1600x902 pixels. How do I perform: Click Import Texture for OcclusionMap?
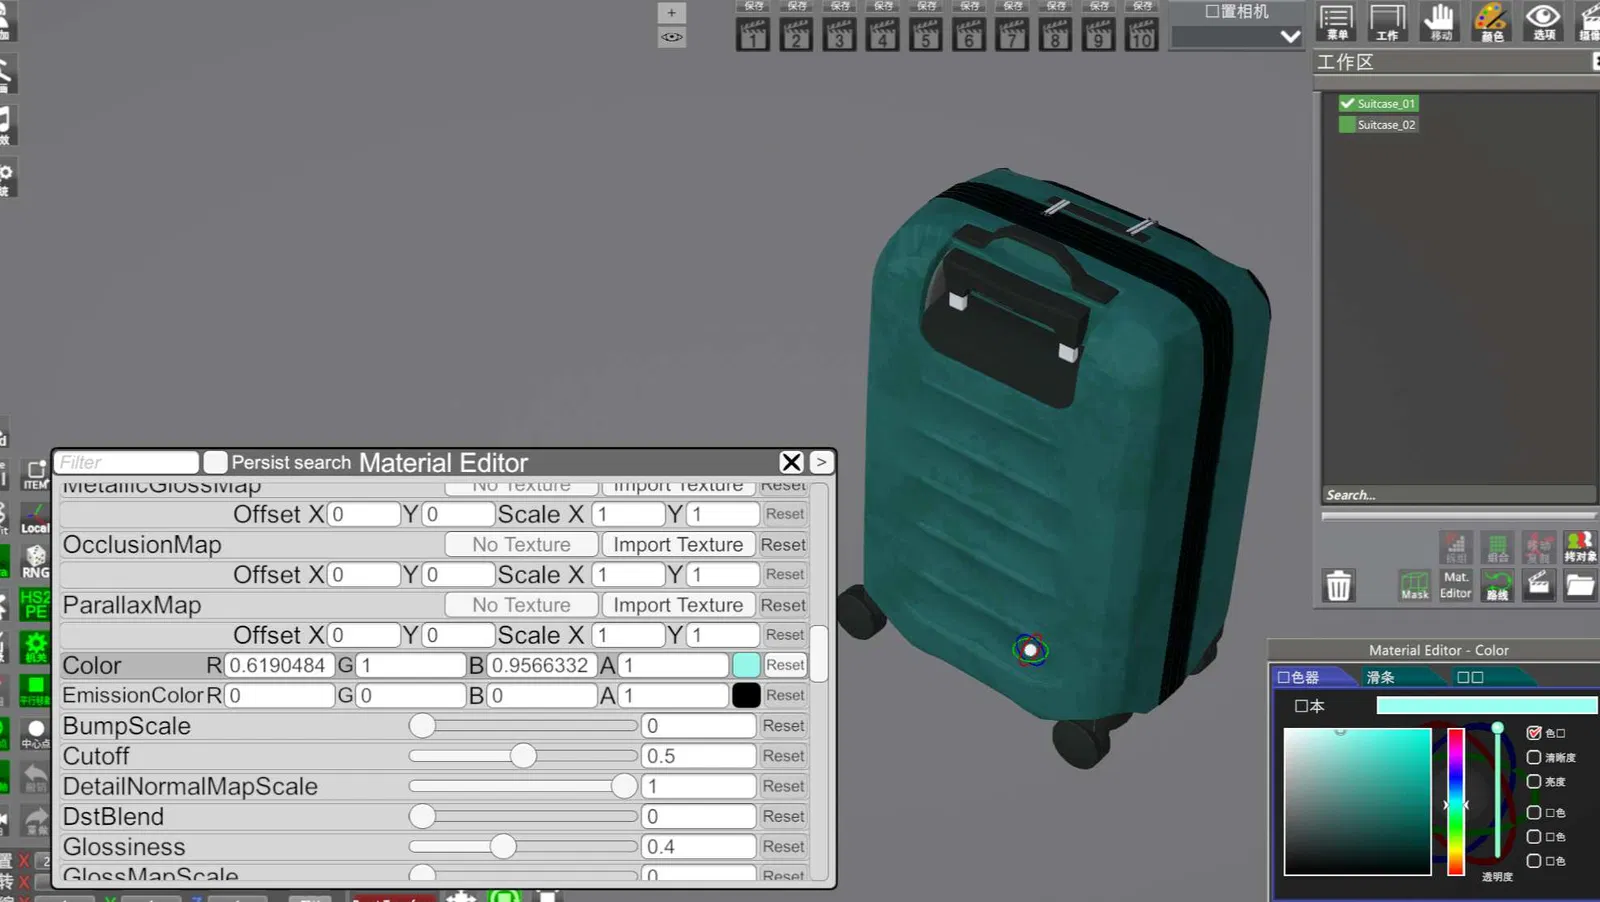point(678,545)
